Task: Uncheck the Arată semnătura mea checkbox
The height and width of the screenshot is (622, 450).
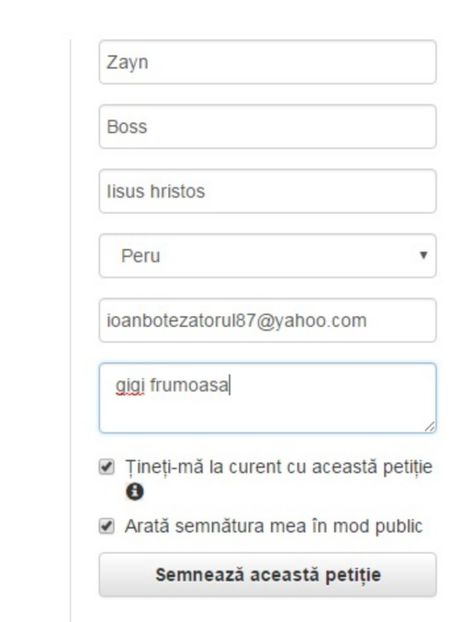Action: click(x=106, y=526)
